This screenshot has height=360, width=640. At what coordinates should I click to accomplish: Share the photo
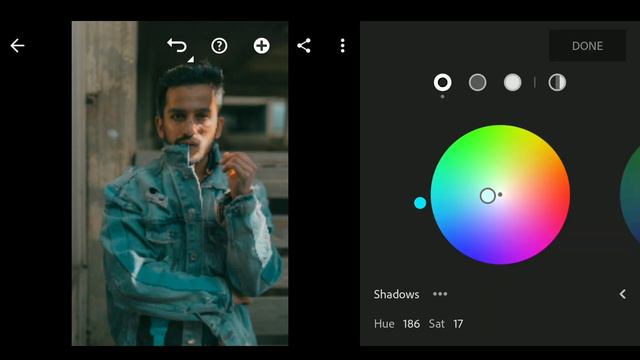coord(304,46)
